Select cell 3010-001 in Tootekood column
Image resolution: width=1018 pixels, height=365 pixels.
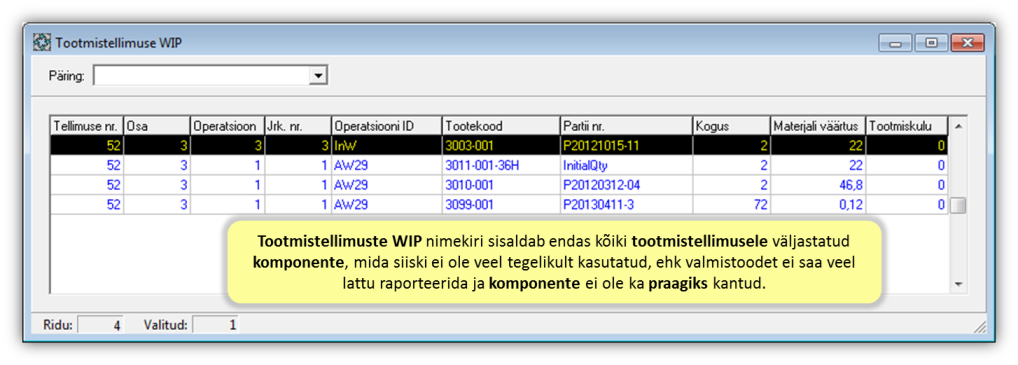point(502,185)
